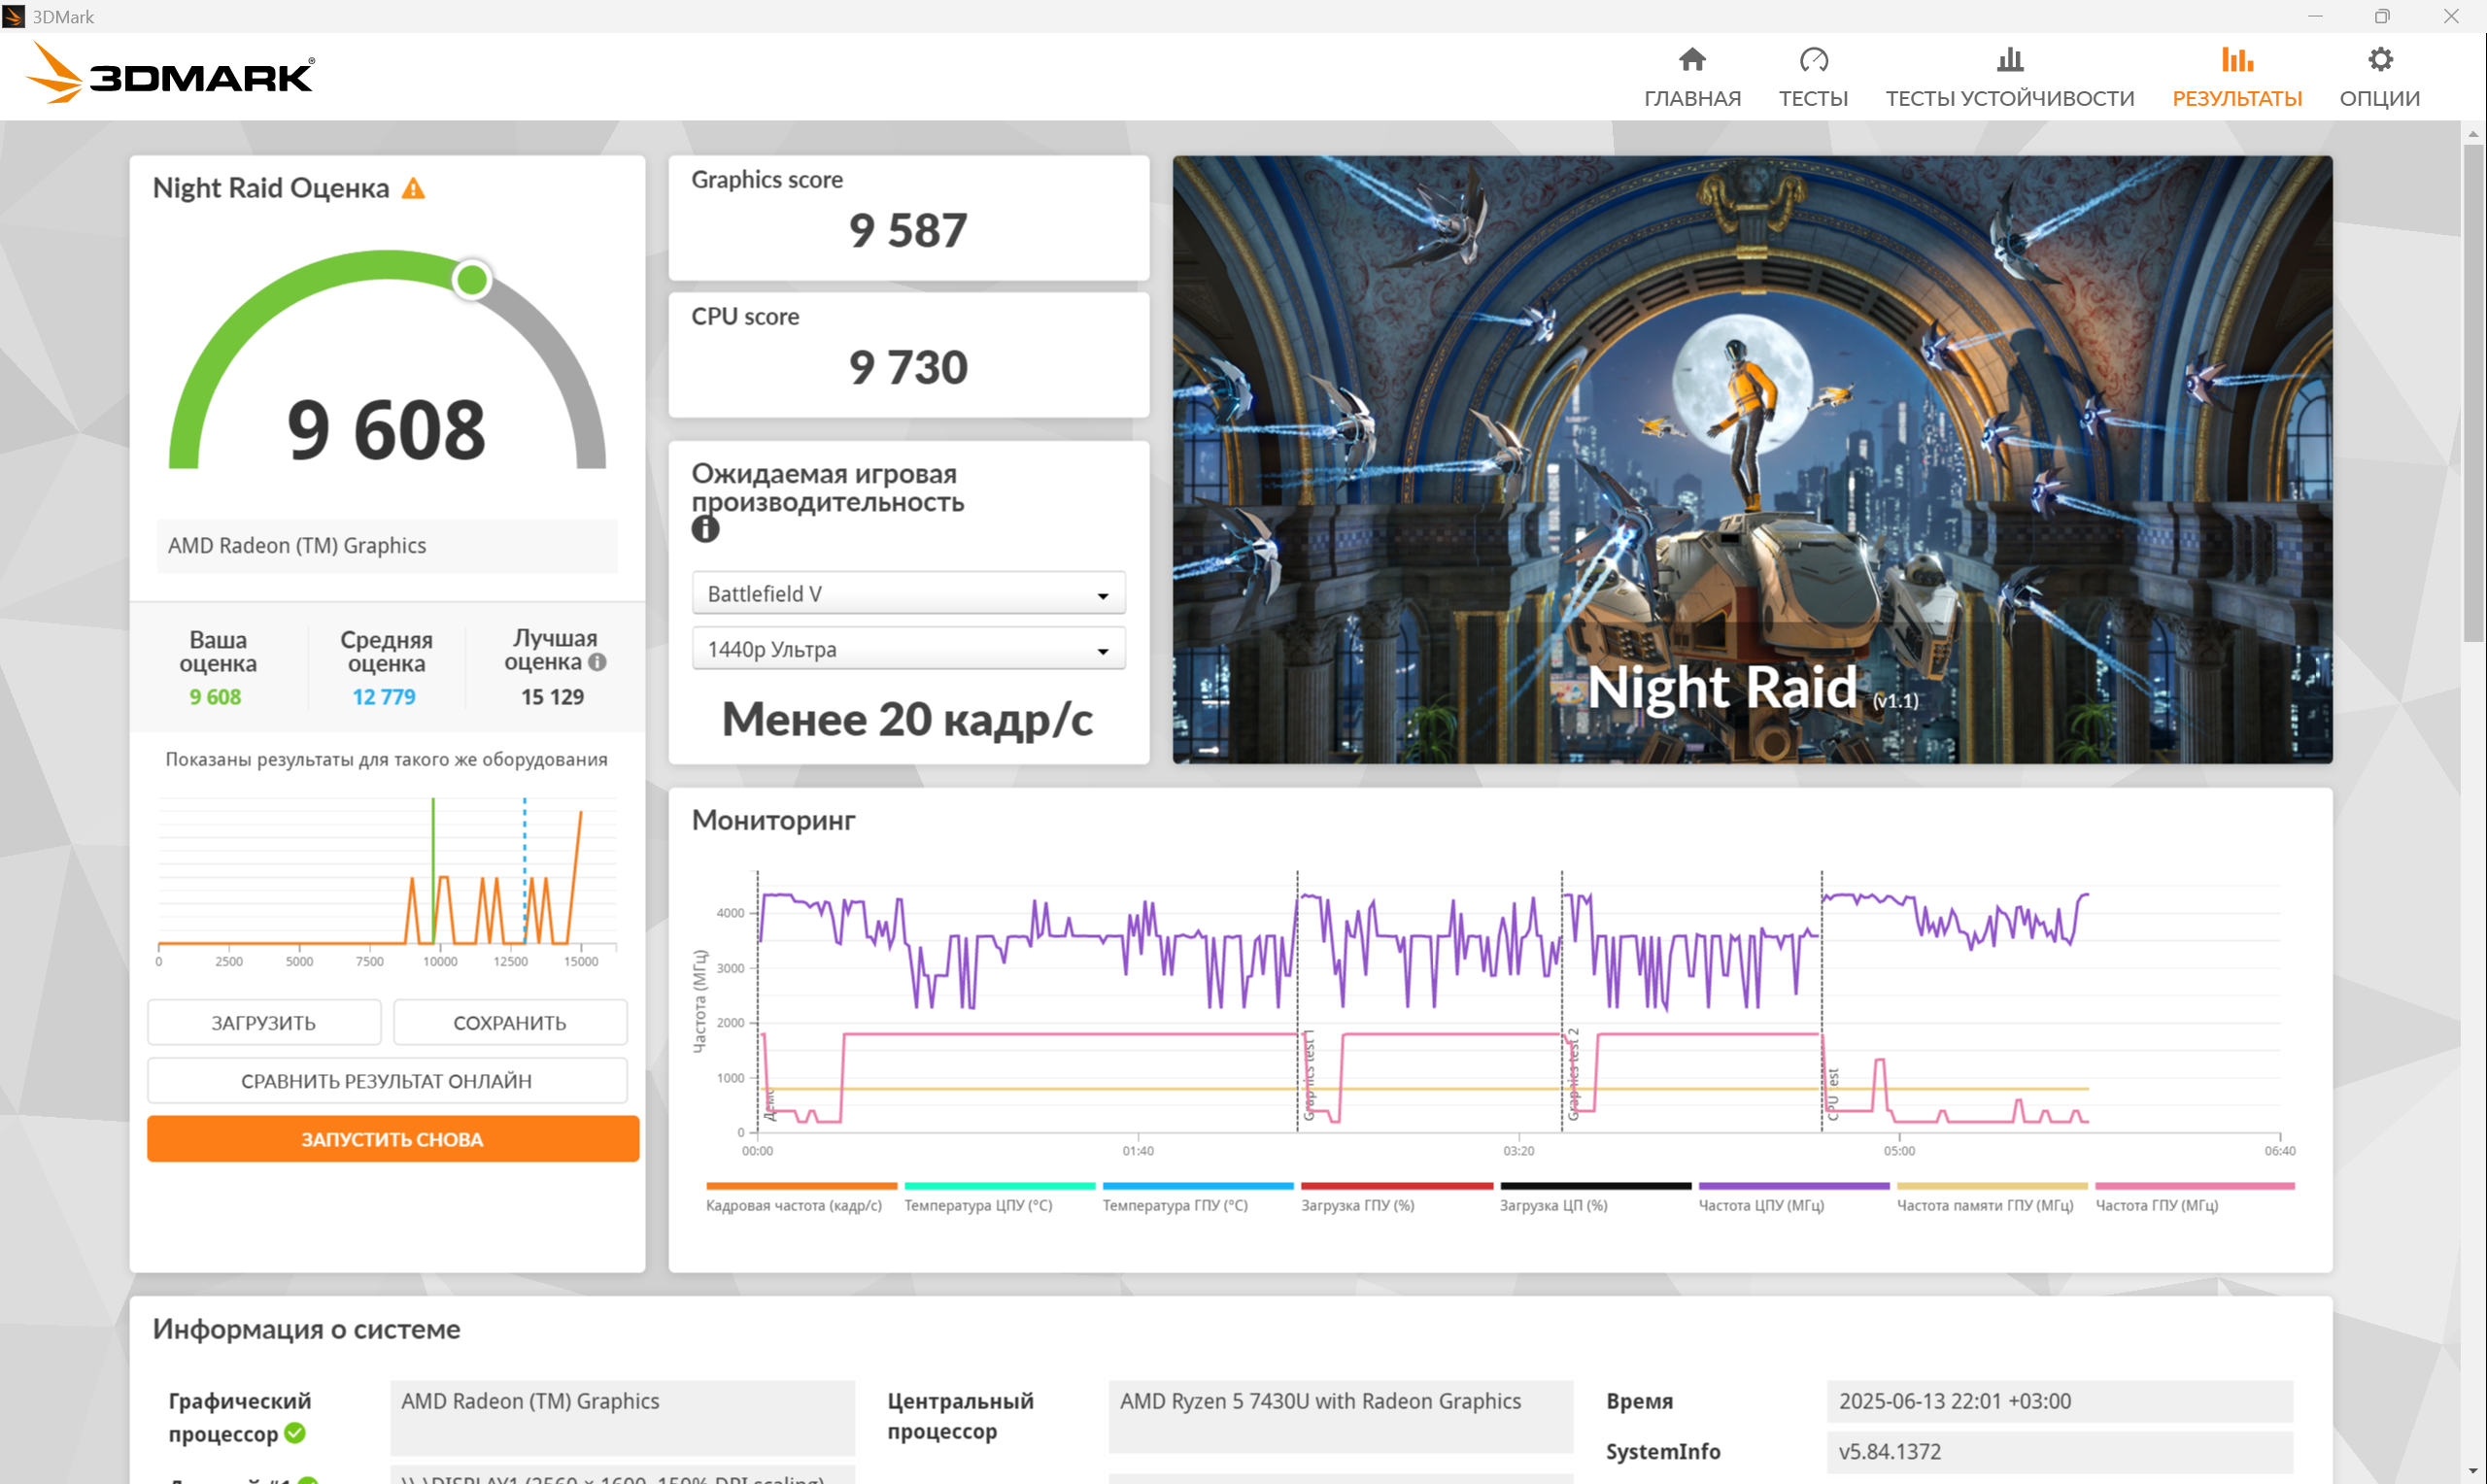The width and height of the screenshot is (2487, 1484).
Task: Click green checkmark next to graphics processor
Action: tap(295, 1433)
